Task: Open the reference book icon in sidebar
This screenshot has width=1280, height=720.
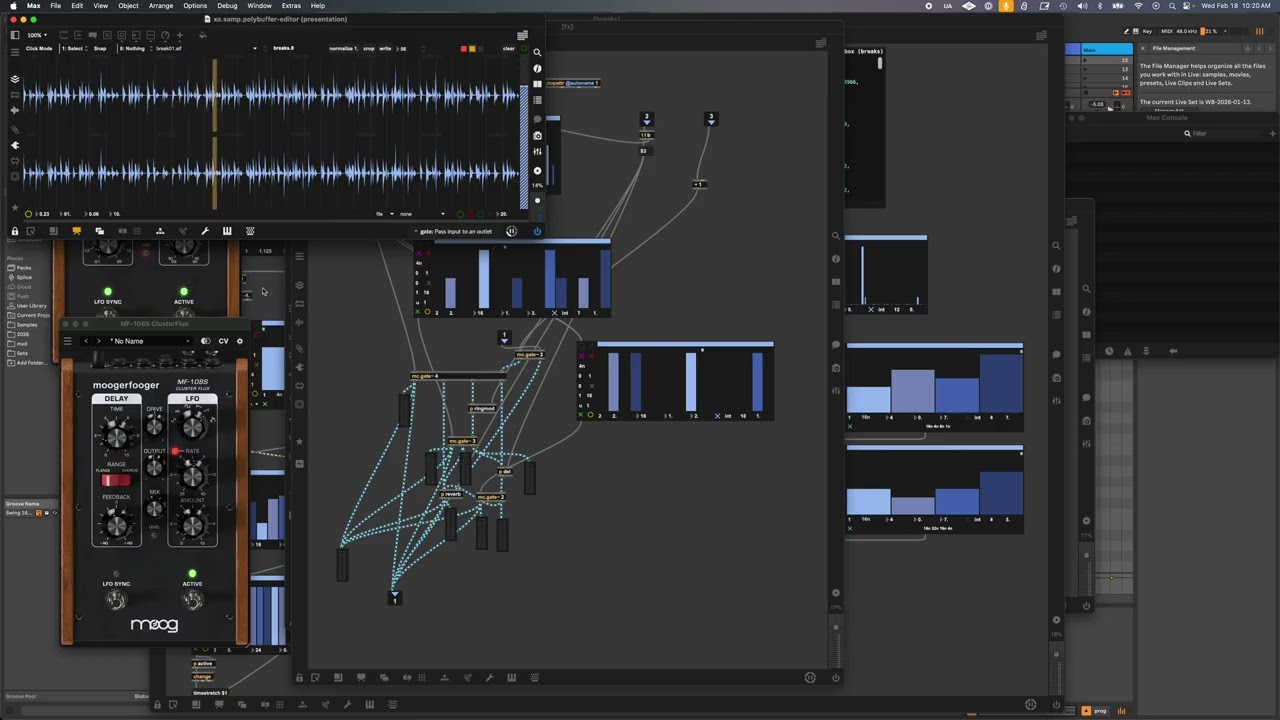Action: [x=537, y=84]
